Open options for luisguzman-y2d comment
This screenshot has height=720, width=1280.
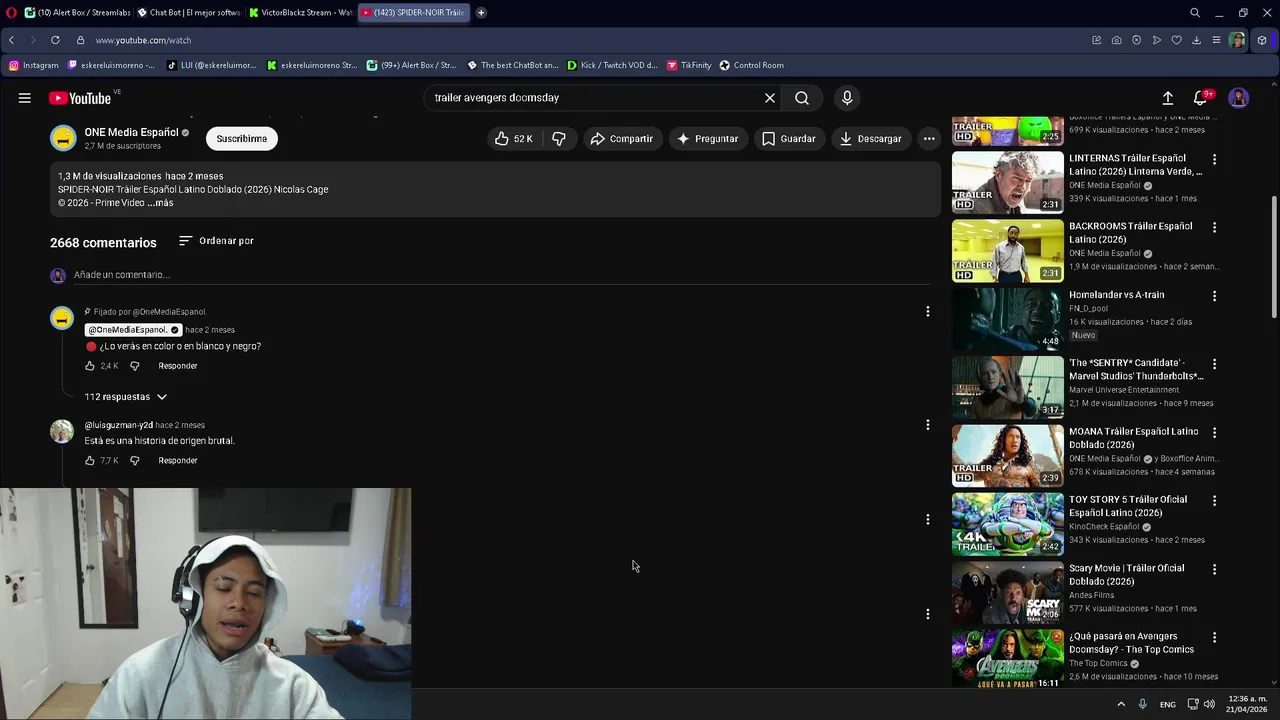(x=927, y=425)
